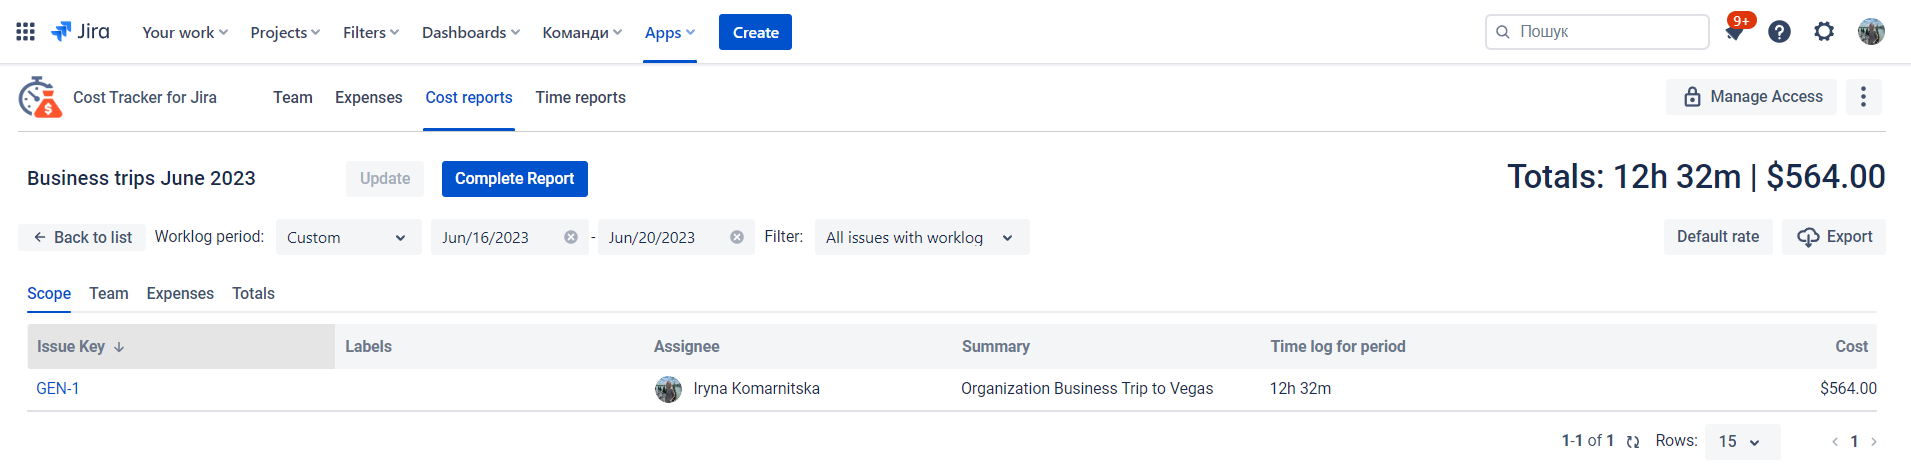Expand the Filters menu
Screen dimensions: 1911x474
coord(371,32)
